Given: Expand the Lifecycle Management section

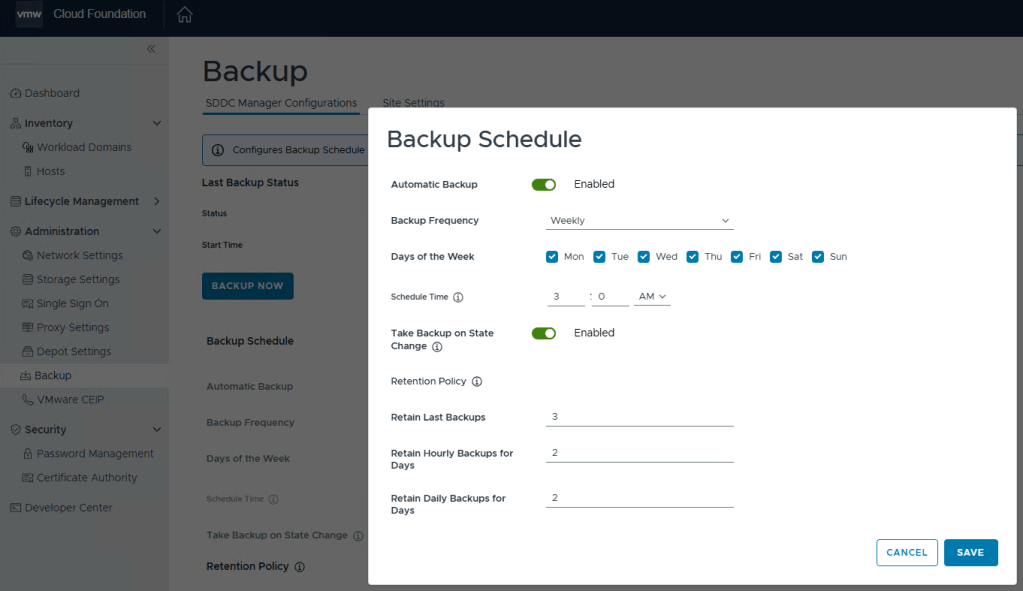Looking at the screenshot, I should click(x=157, y=201).
